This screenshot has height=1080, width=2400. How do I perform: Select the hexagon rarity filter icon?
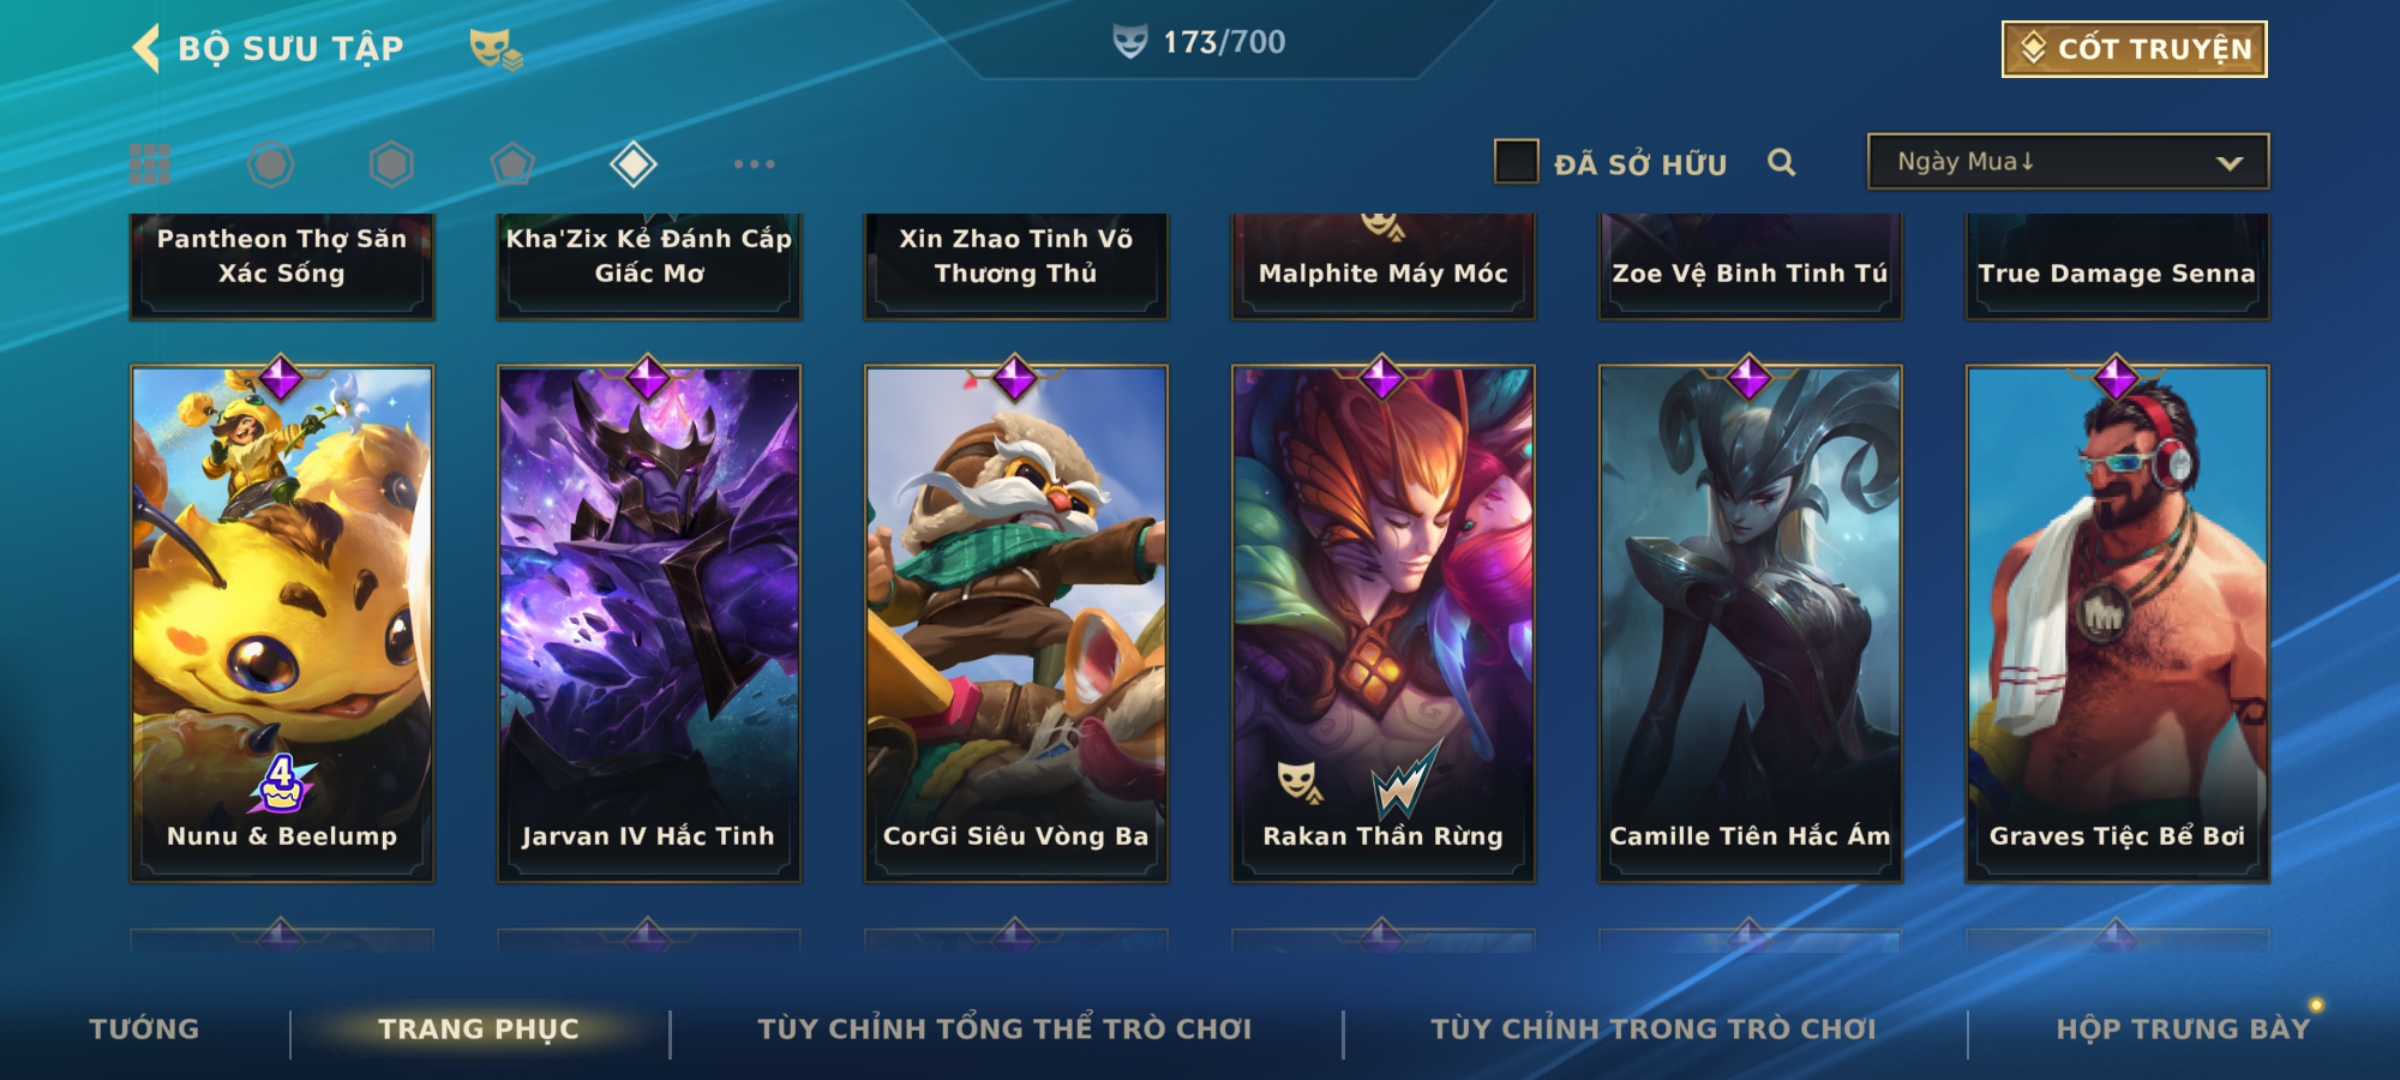(x=391, y=164)
